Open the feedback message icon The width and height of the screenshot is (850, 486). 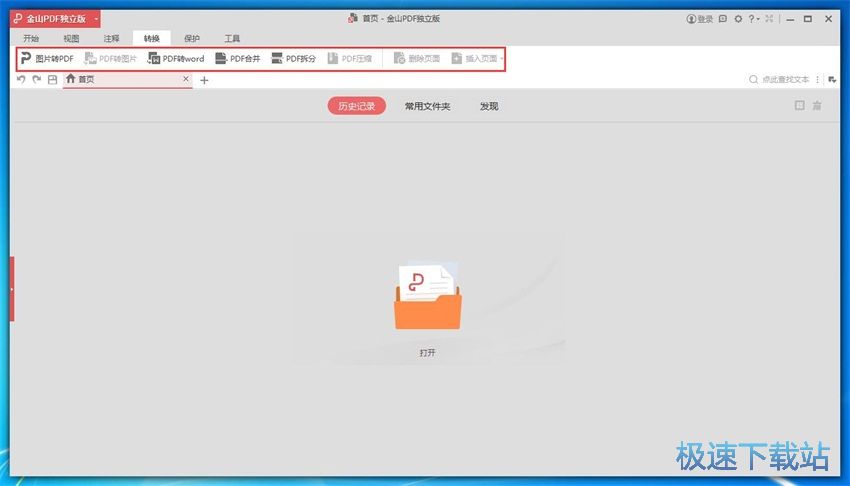[x=723, y=19]
